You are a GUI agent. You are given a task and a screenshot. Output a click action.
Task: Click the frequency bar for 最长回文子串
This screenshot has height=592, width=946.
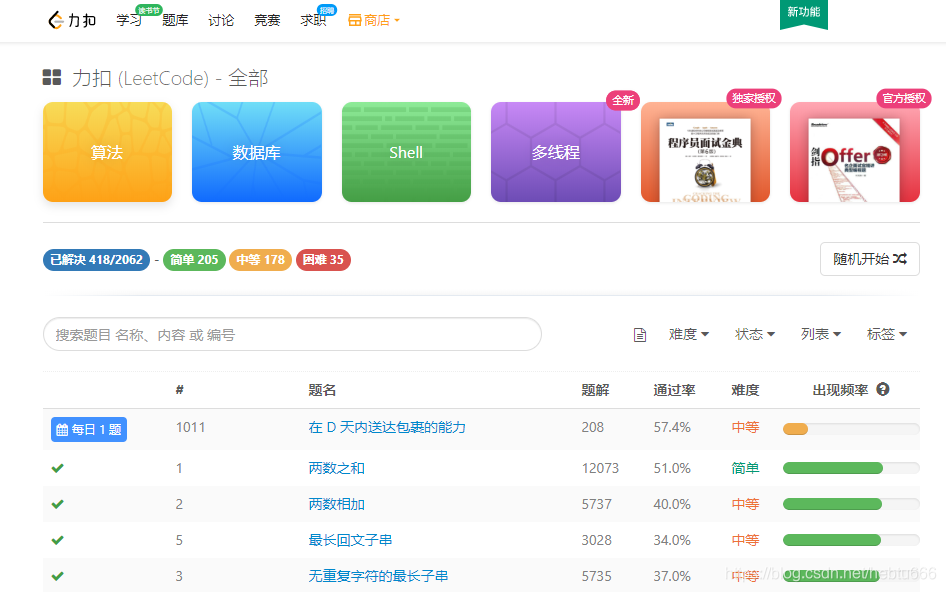pyautogui.click(x=851, y=540)
